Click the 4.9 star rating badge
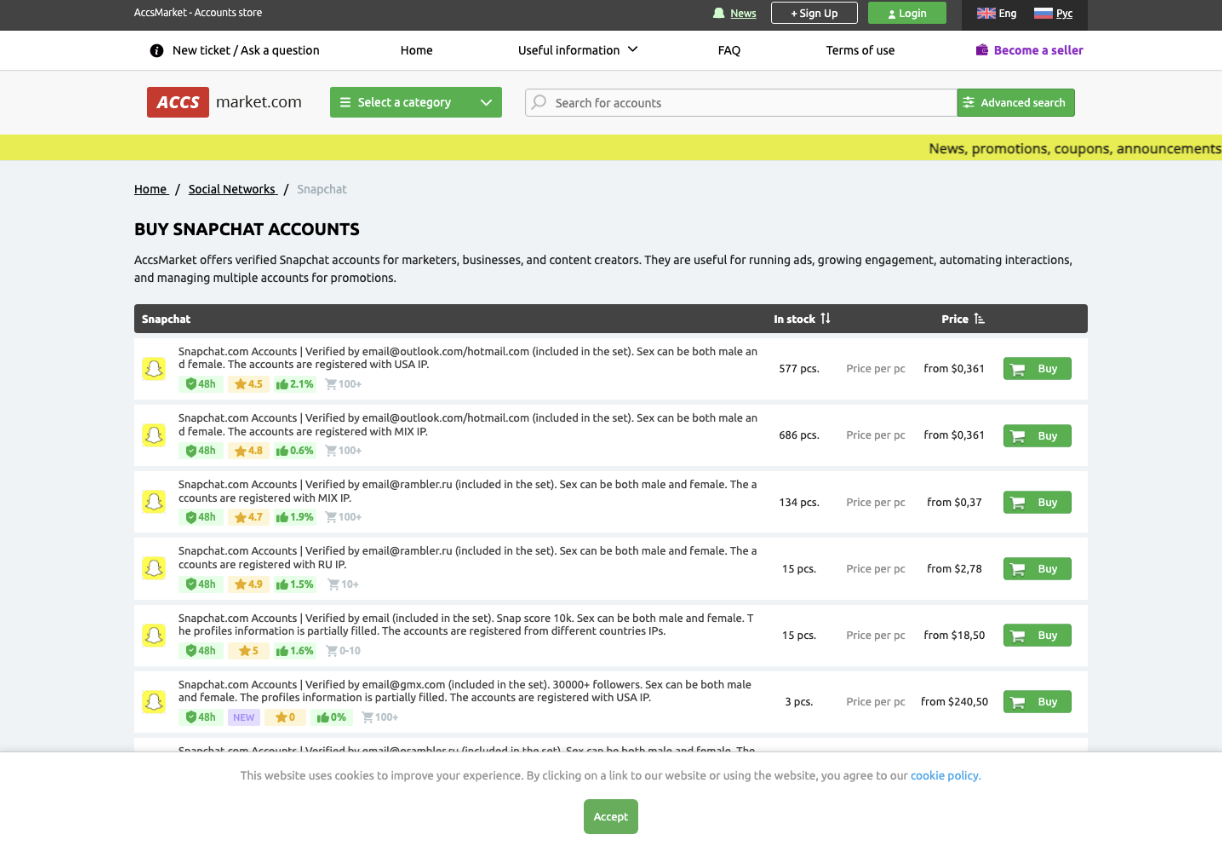 pyautogui.click(x=248, y=584)
